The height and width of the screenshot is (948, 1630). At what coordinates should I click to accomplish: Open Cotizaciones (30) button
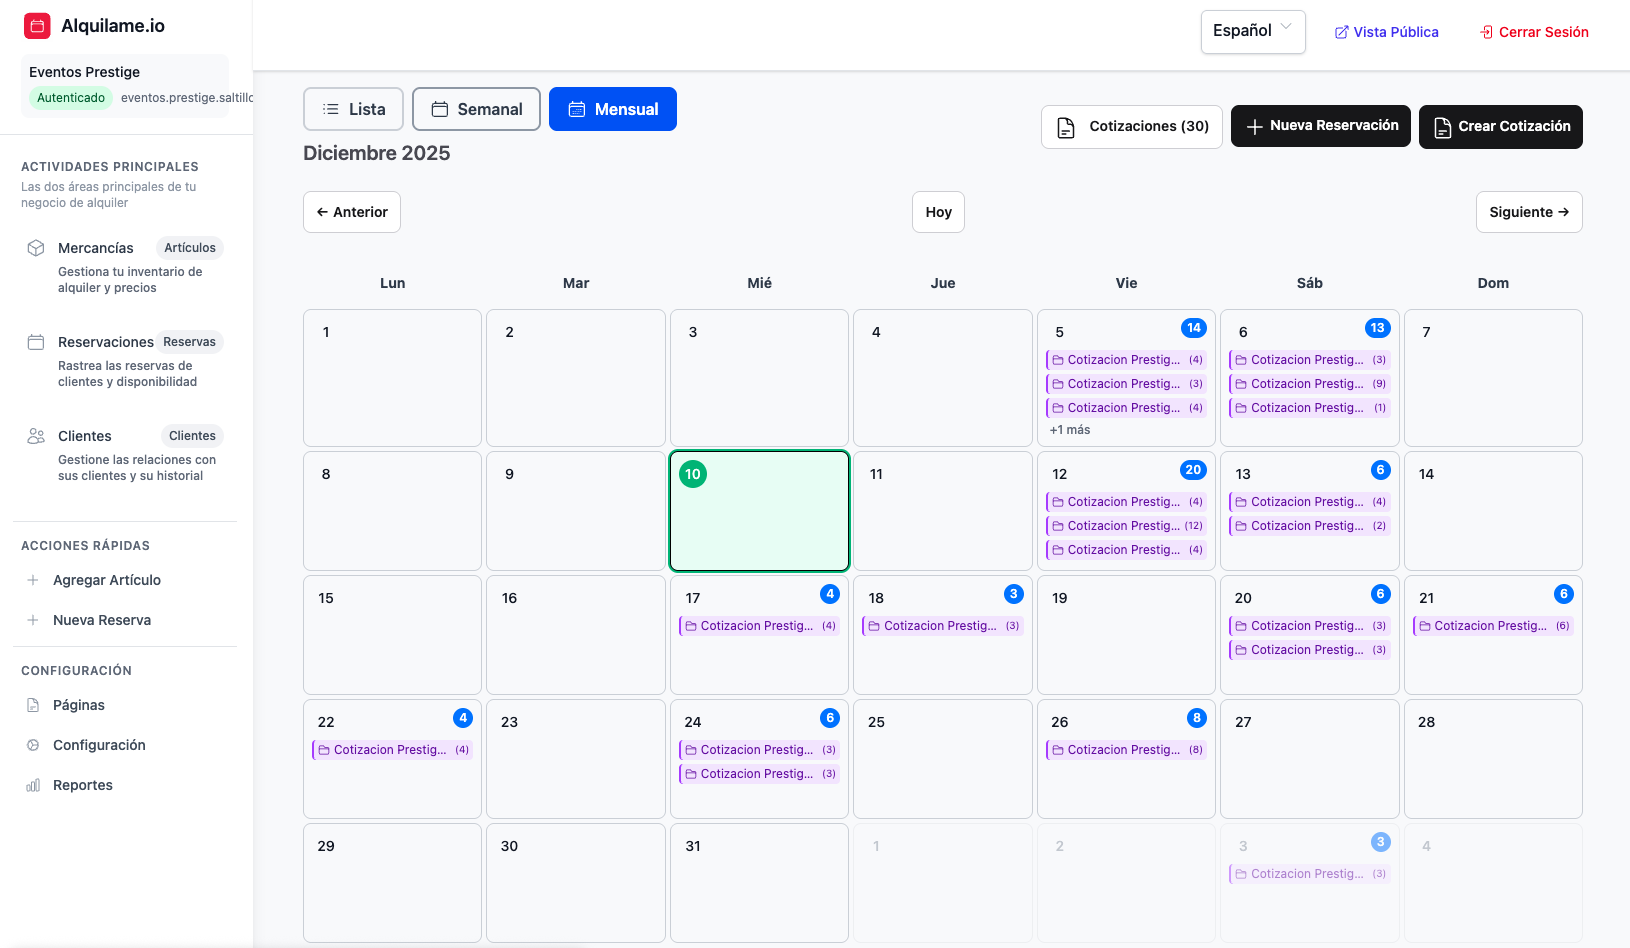[1132, 127]
